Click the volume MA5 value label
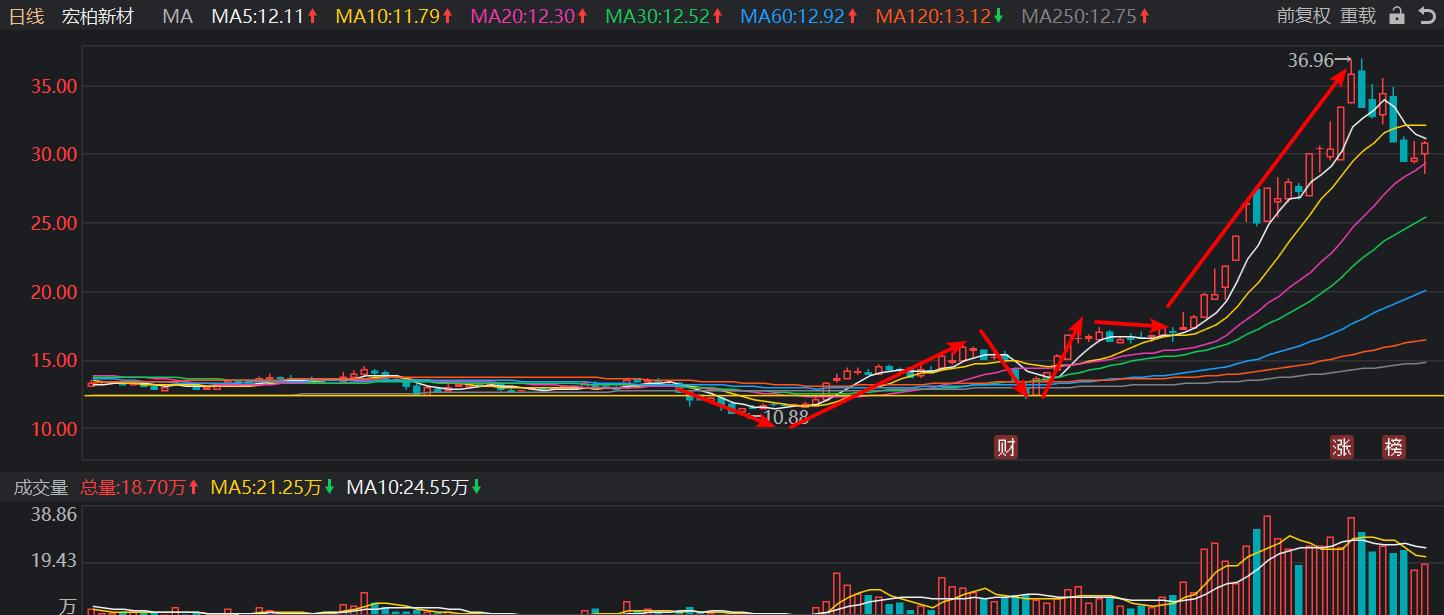This screenshot has height=615, width=1444. coord(267,489)
